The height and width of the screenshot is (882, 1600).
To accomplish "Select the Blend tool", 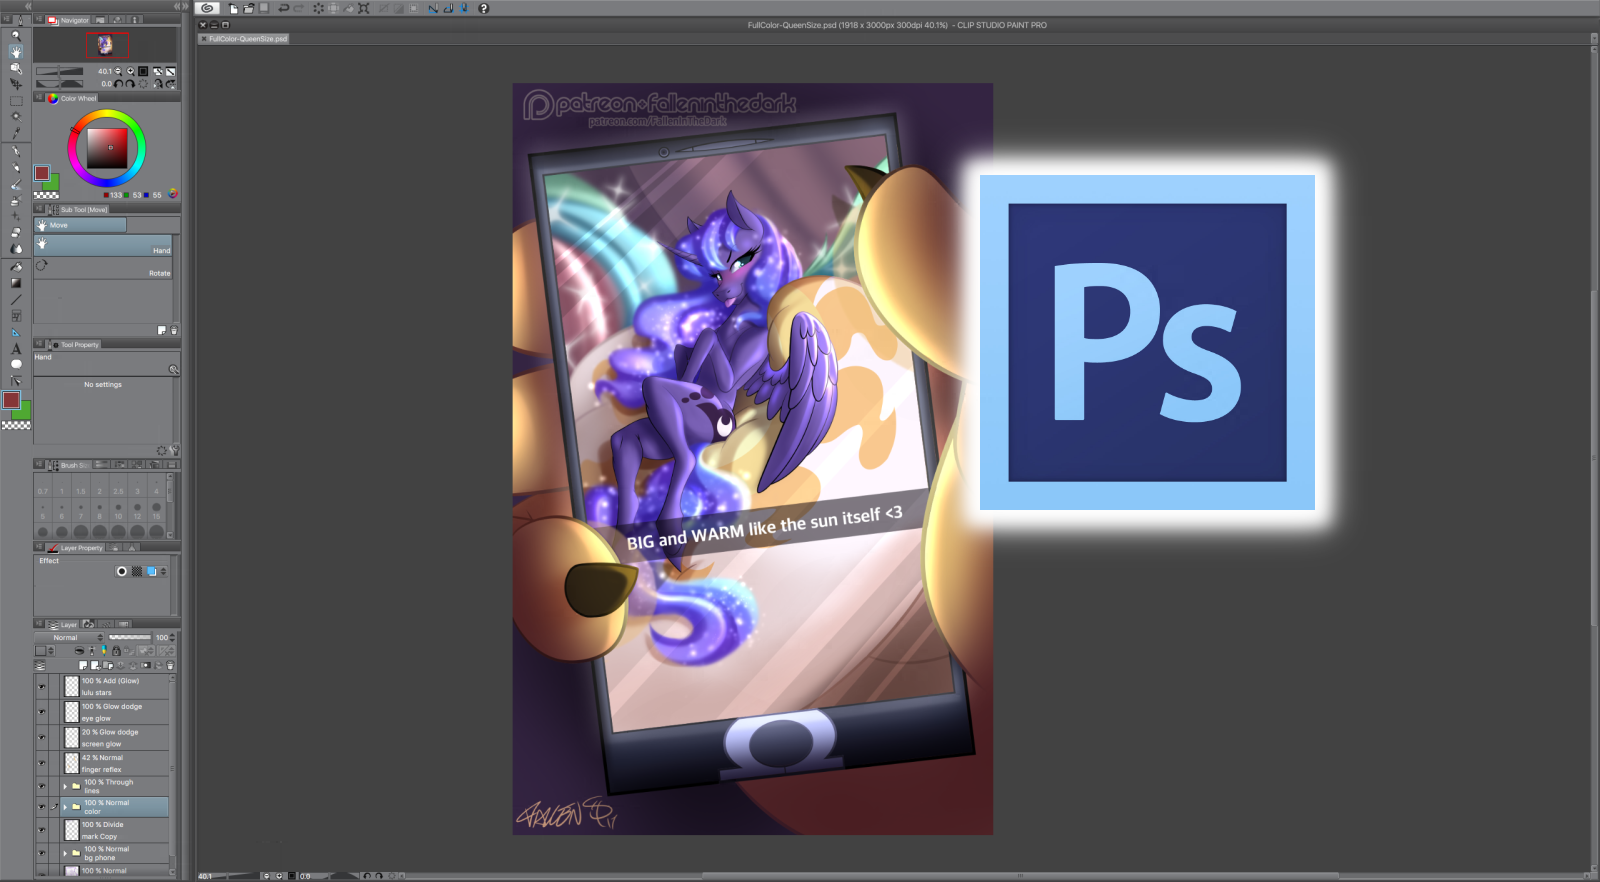I will (x=16, y=249).
